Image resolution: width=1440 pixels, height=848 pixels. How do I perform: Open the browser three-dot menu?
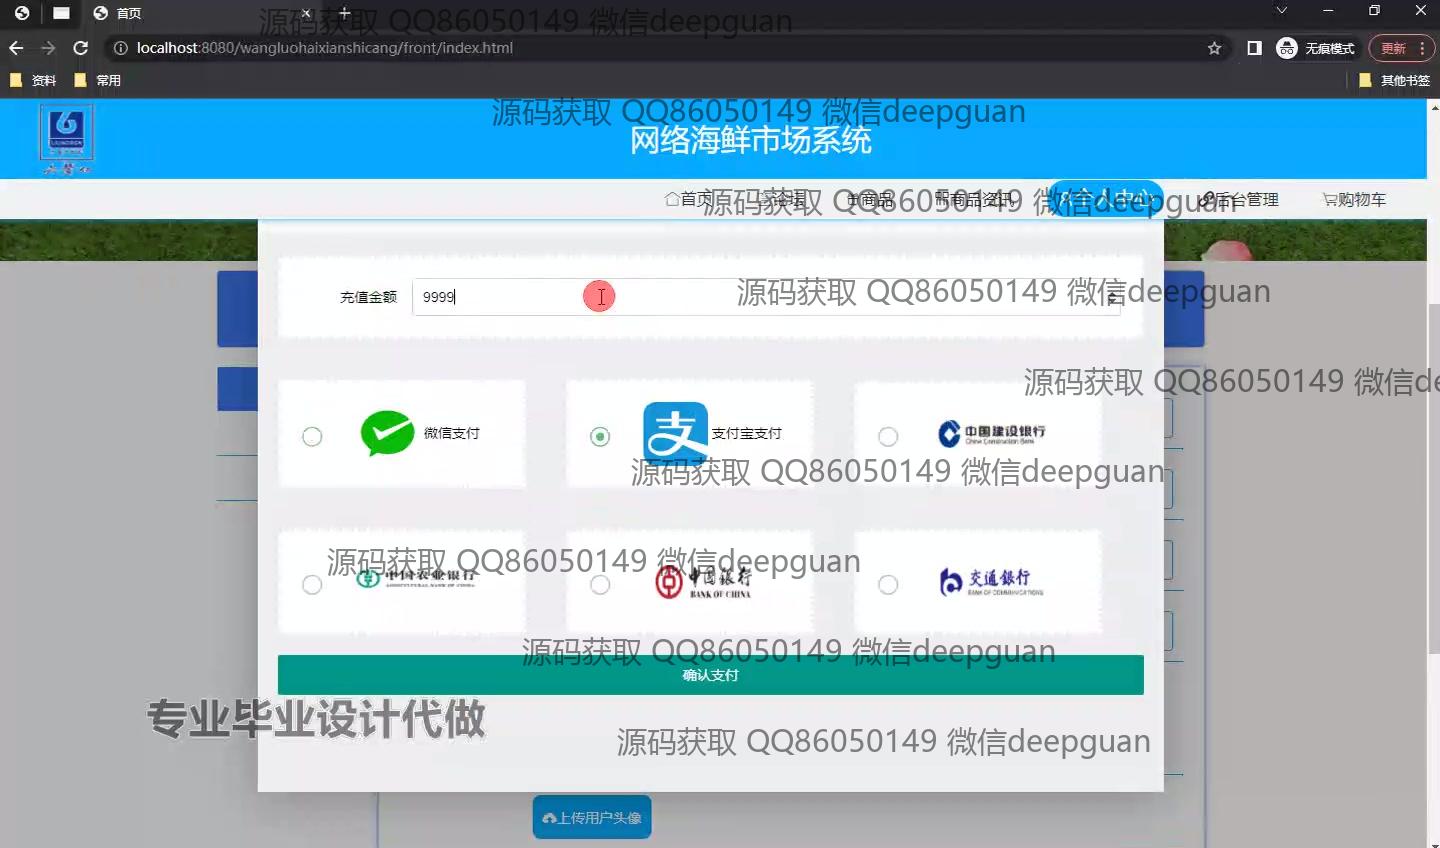coord(1422,48)
